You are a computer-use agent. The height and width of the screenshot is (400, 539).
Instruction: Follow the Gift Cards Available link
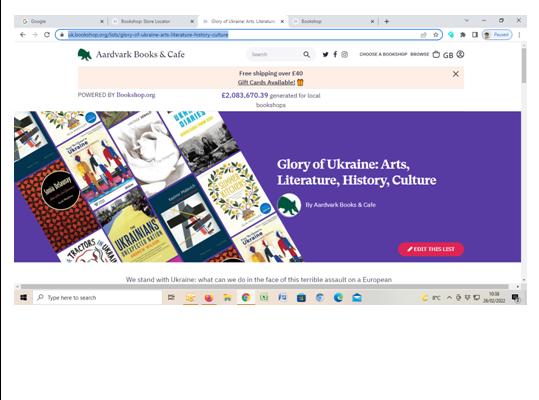coord(266,82)
